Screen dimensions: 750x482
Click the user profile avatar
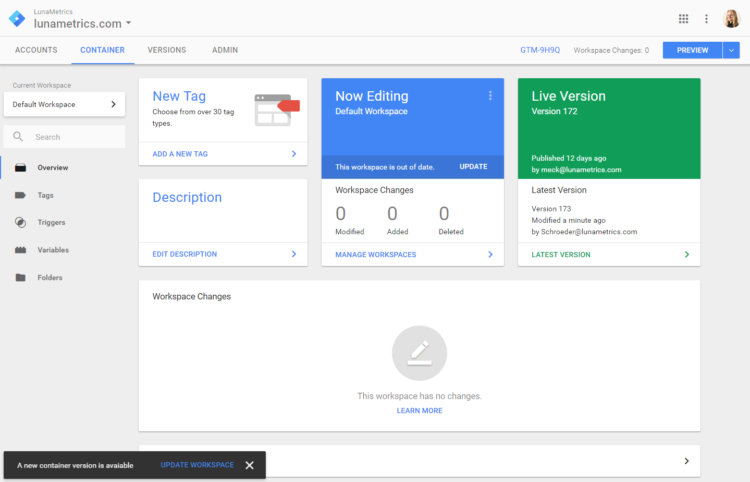pyautogui.click(x=731, y=19)
